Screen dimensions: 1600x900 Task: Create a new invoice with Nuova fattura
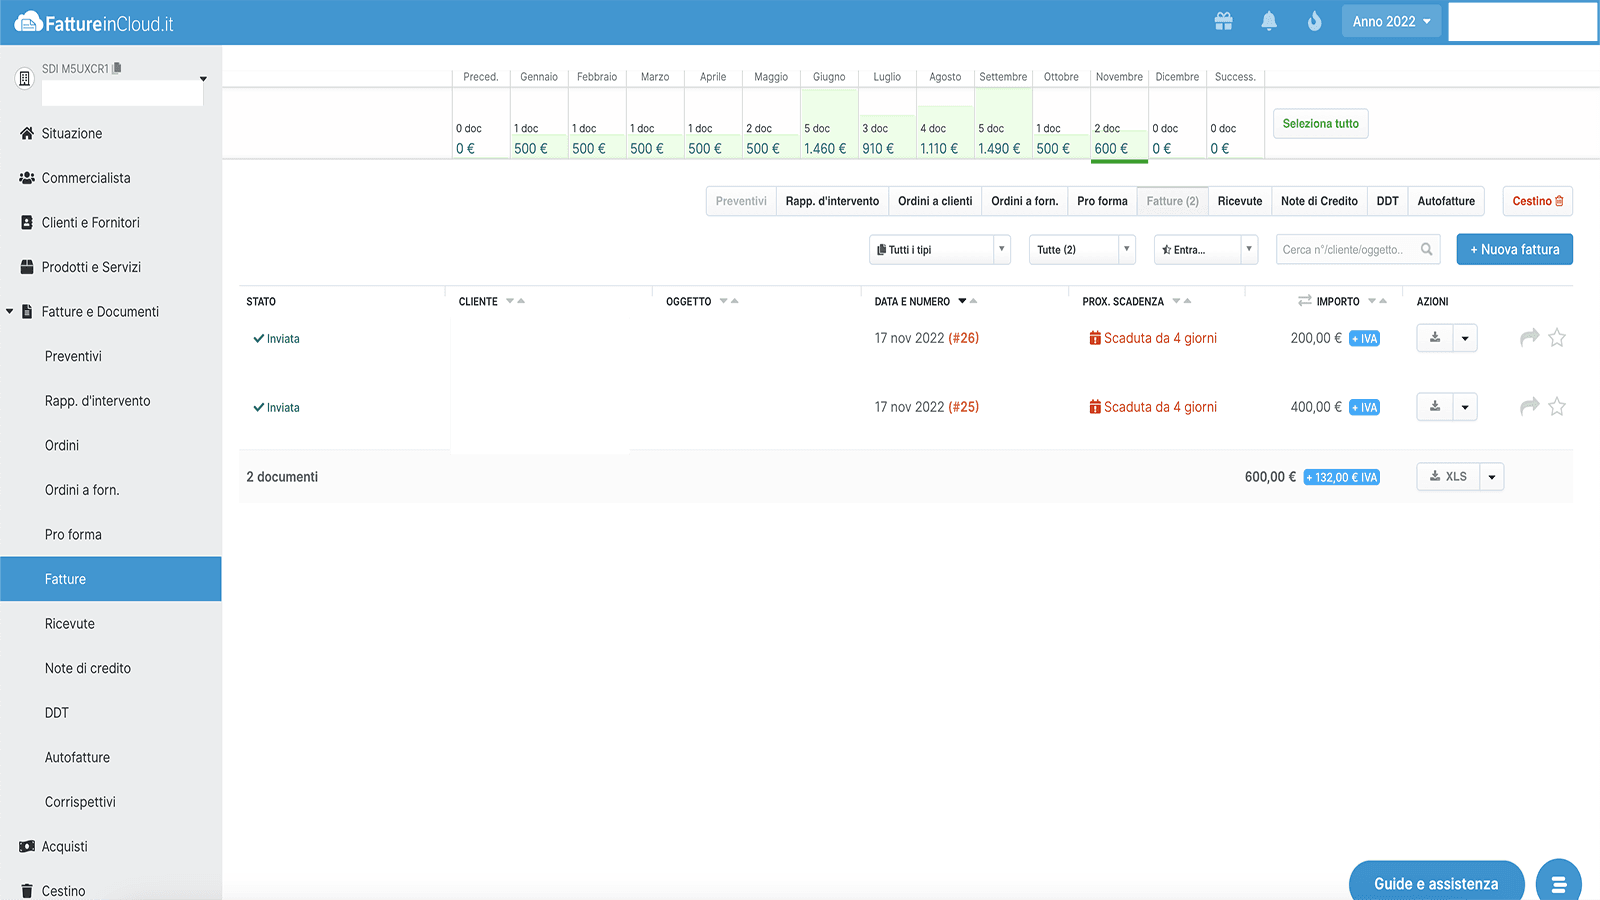[1514, 249]
